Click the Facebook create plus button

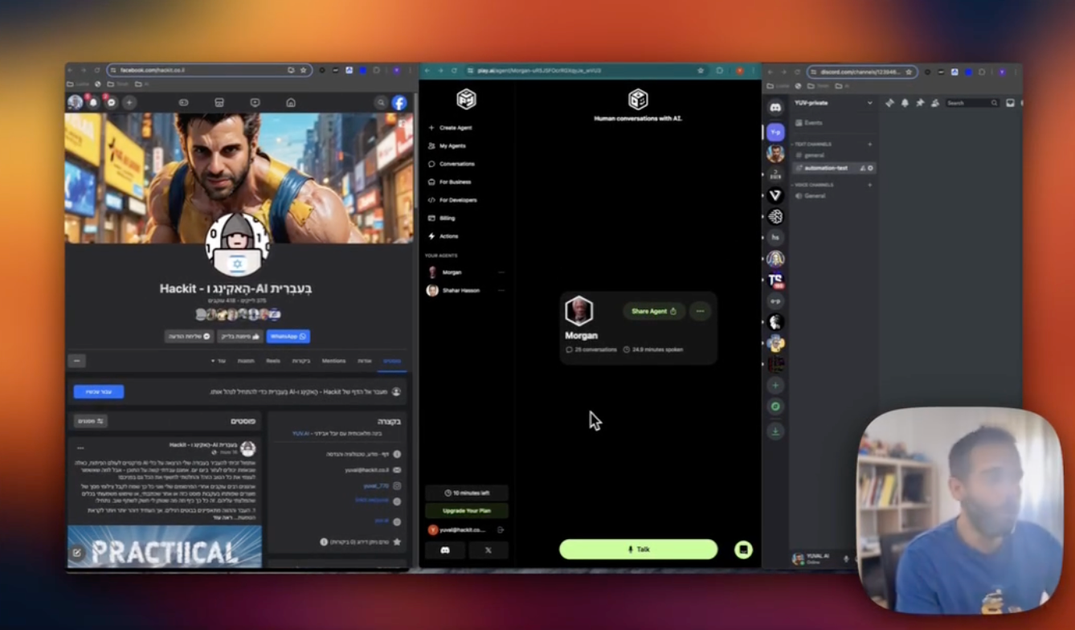129,103
